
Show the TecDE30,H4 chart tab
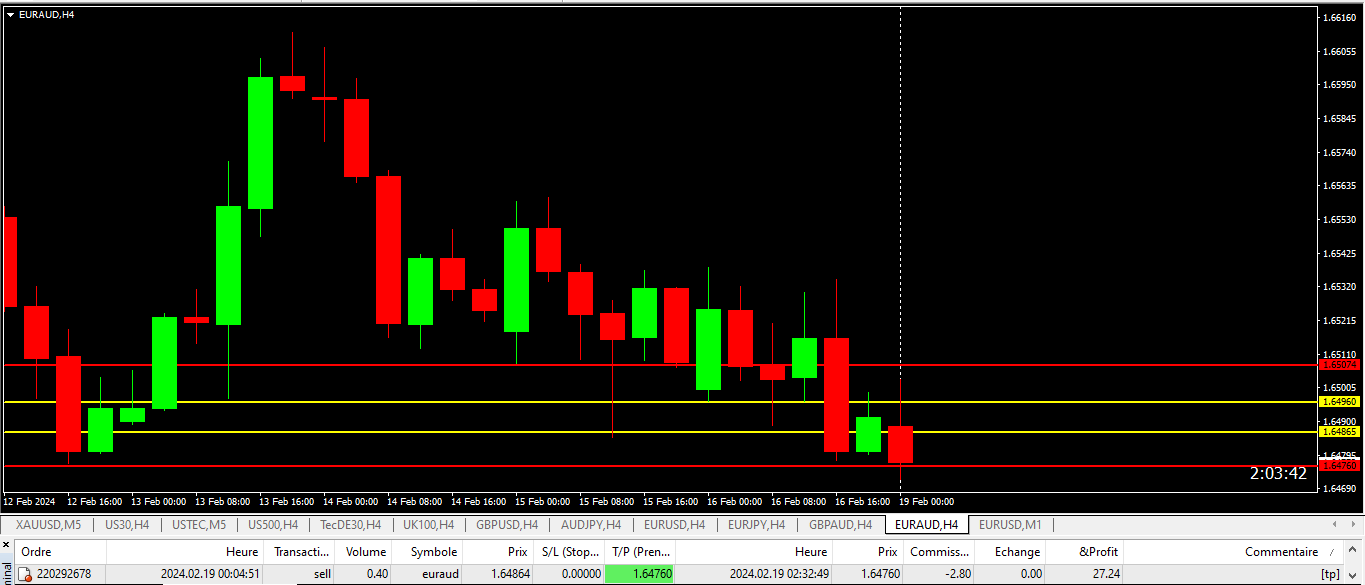350,524
